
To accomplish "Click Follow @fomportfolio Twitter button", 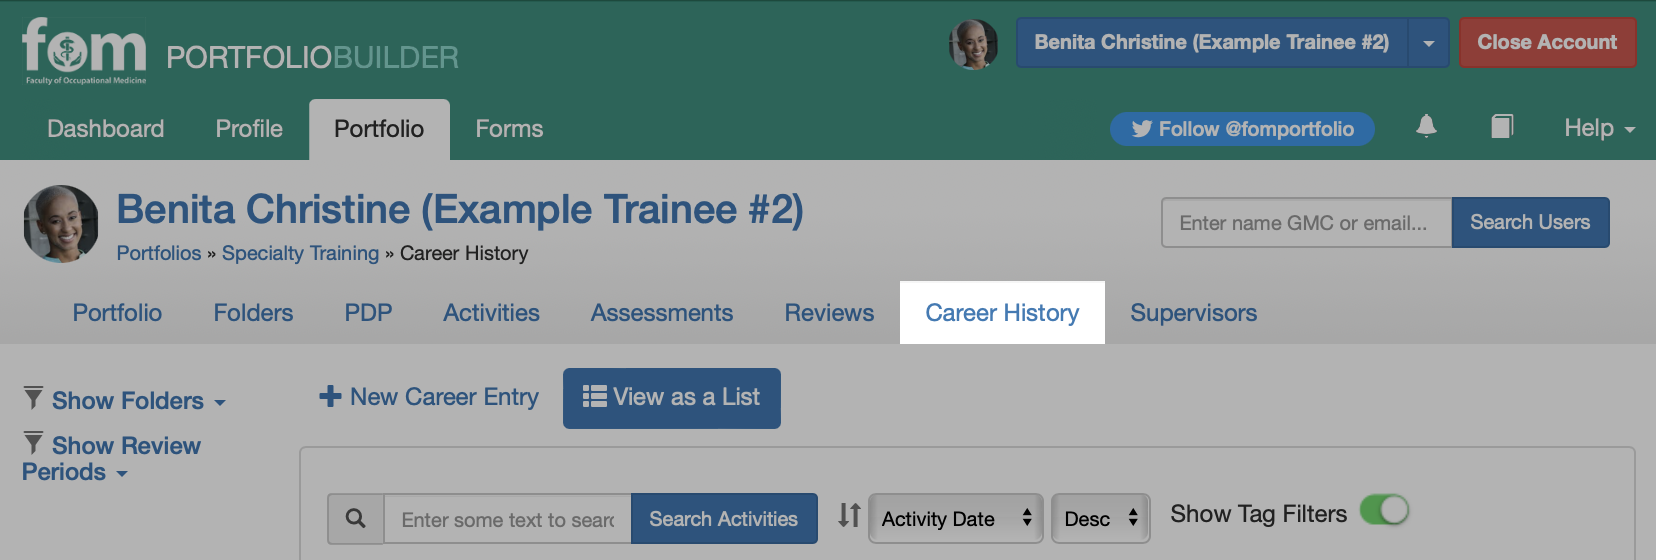I will point(1242,129).
